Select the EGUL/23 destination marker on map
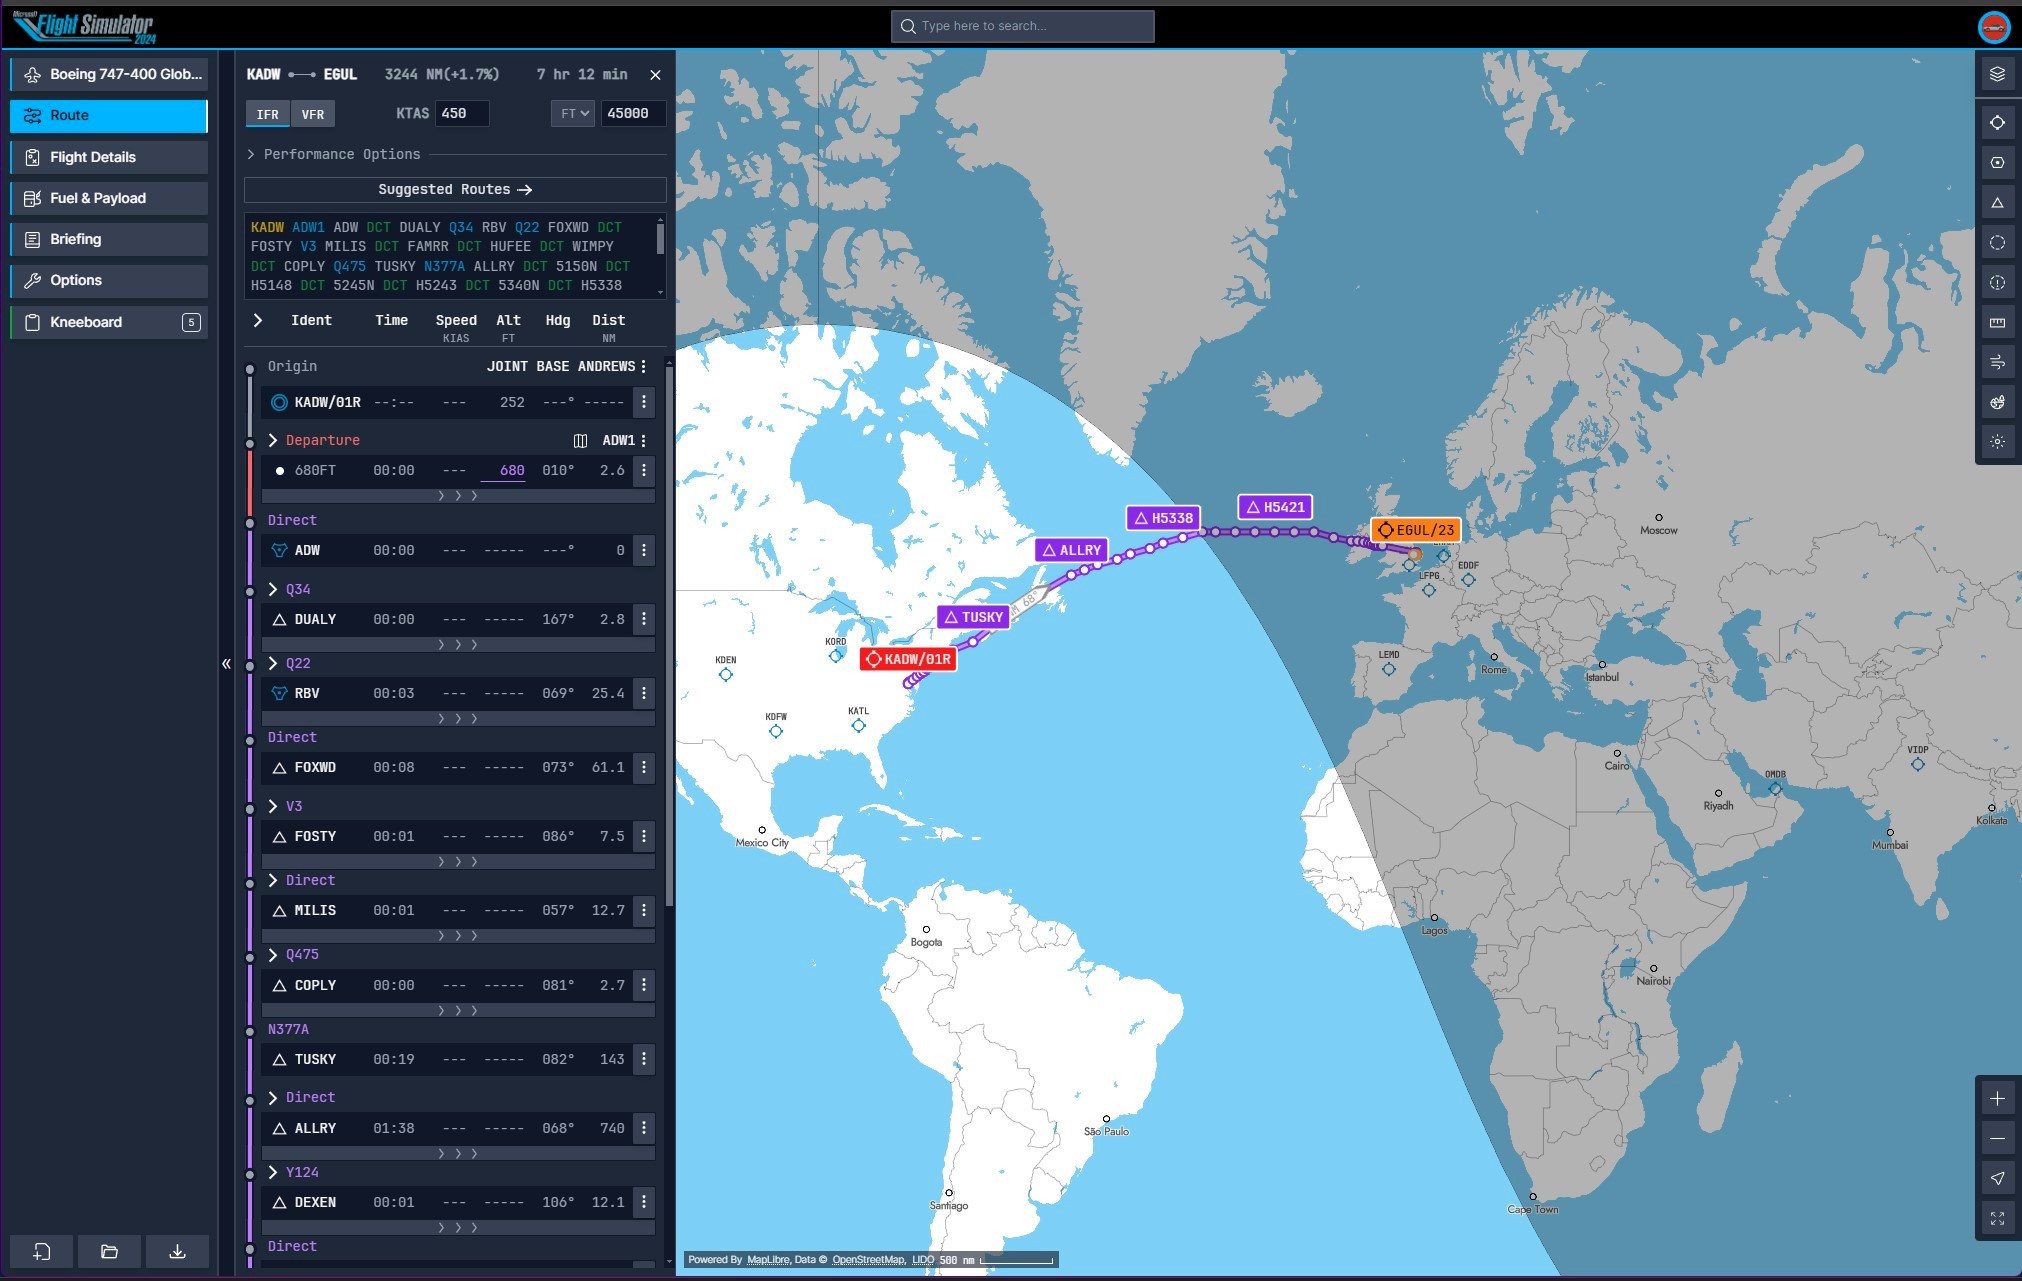The height and width of the screenshot is (1281, 2022). (1416, 530)
